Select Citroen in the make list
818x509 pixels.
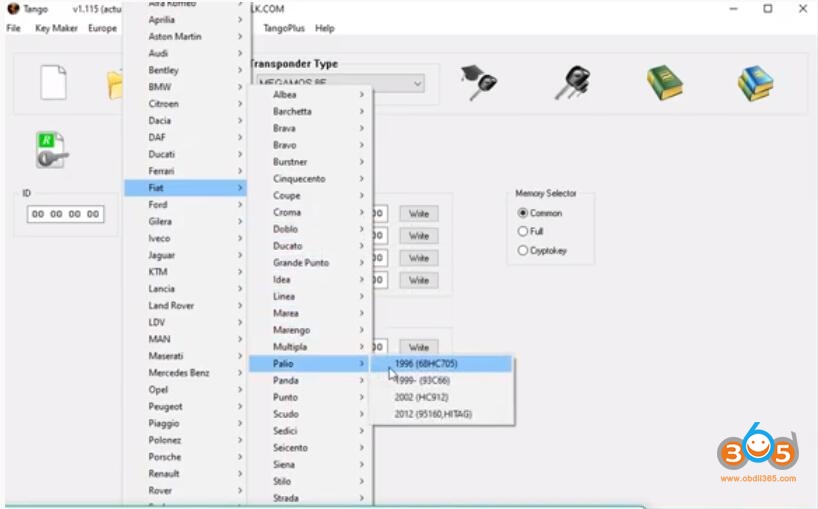tap(185, 103)
